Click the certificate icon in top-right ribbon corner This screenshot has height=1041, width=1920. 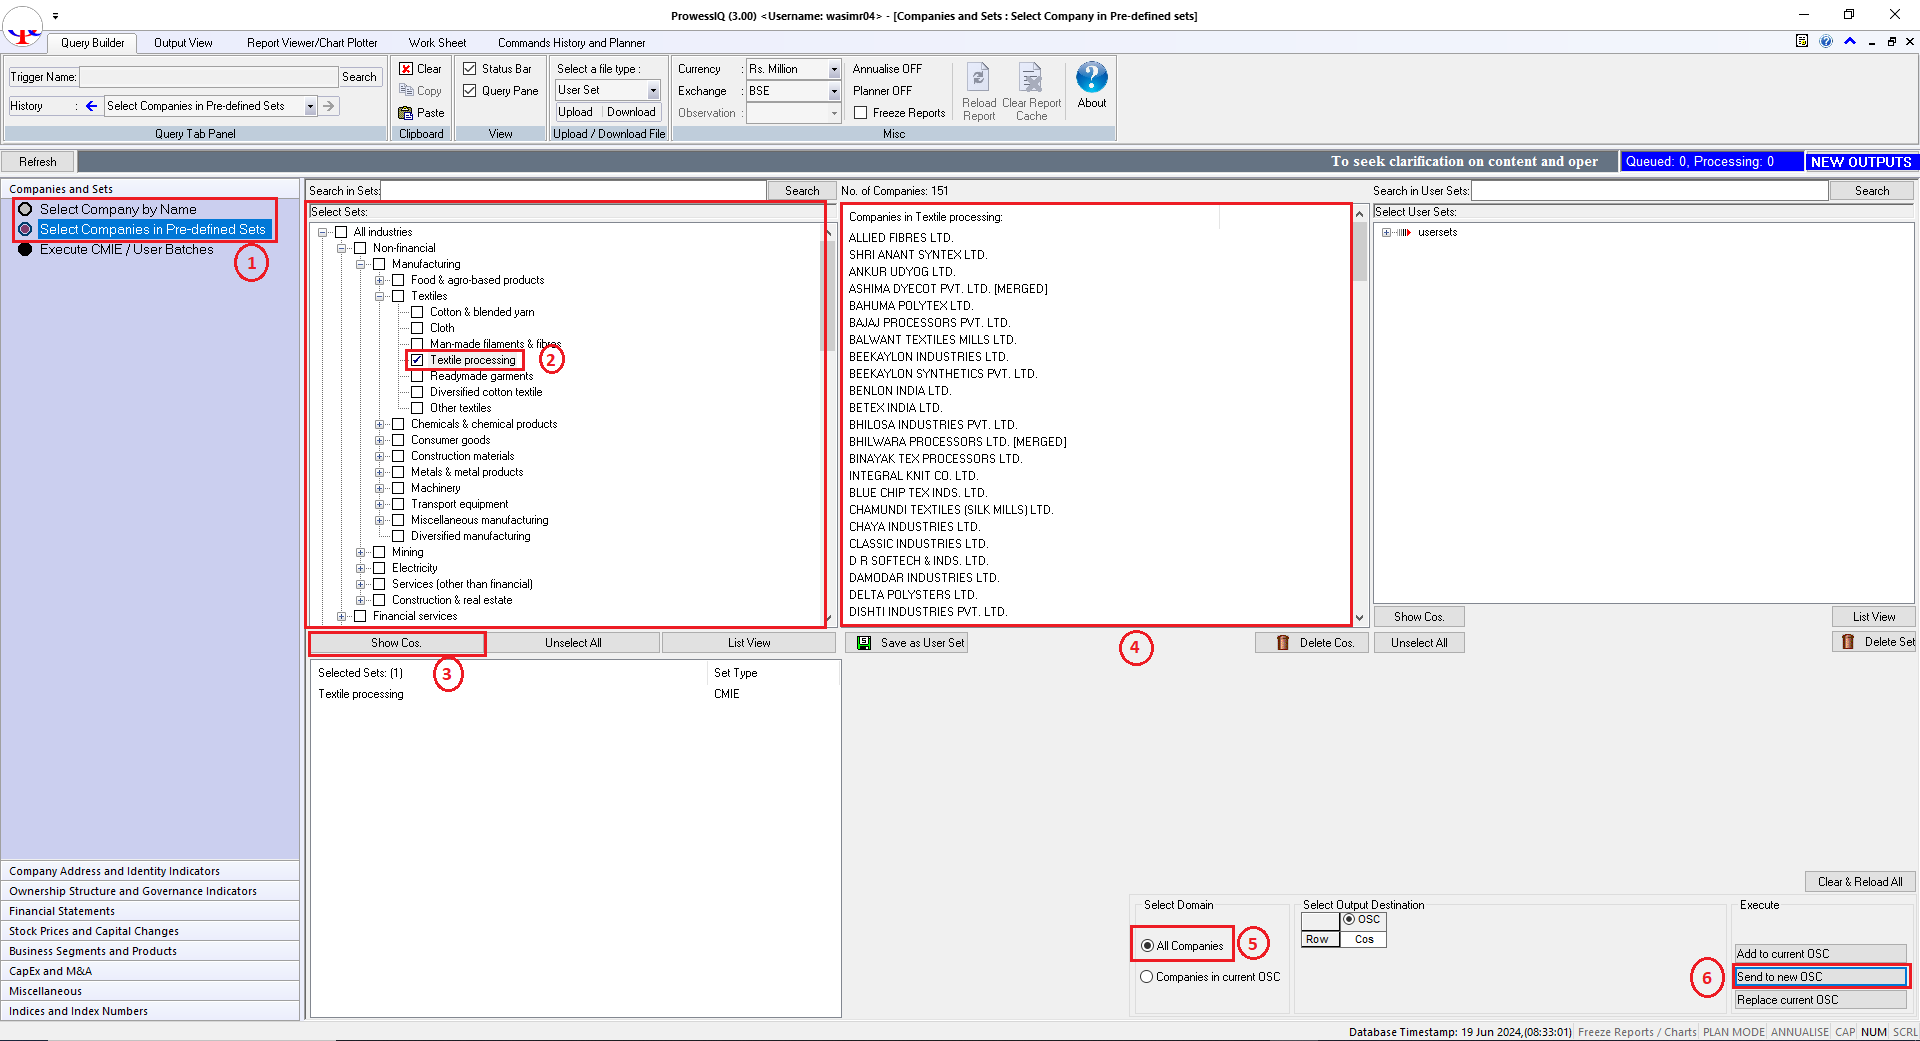tap(1802, 41)
